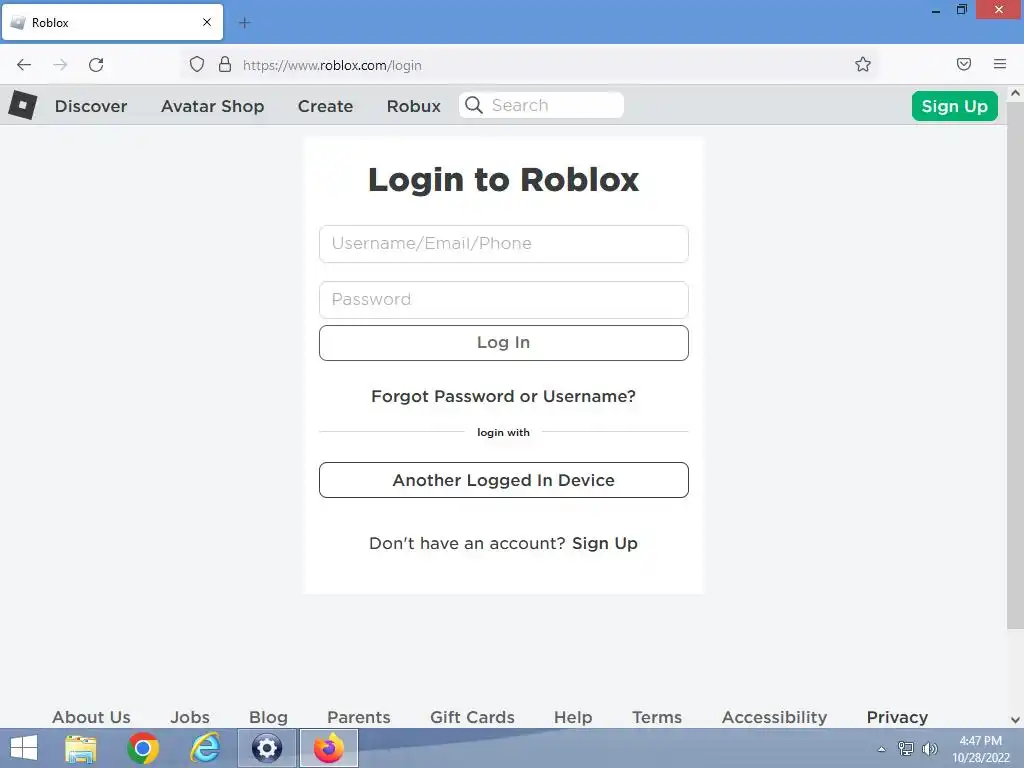Focus the Password field
This screenshot has height=768, width=1024.
pyautogui.click(x=504, y=300)
